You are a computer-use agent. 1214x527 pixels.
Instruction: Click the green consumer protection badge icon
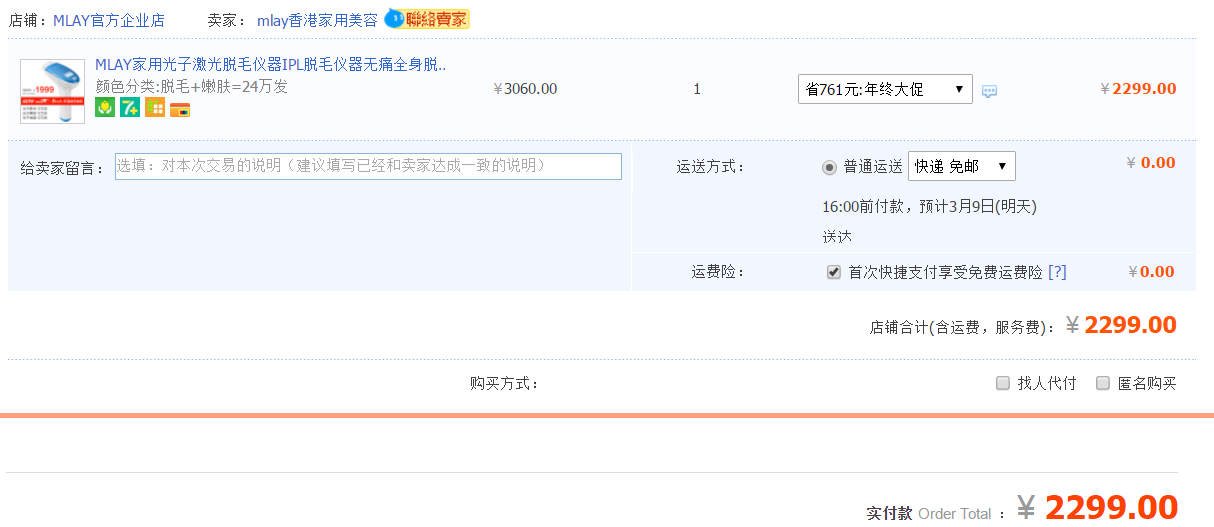(105, 107)
